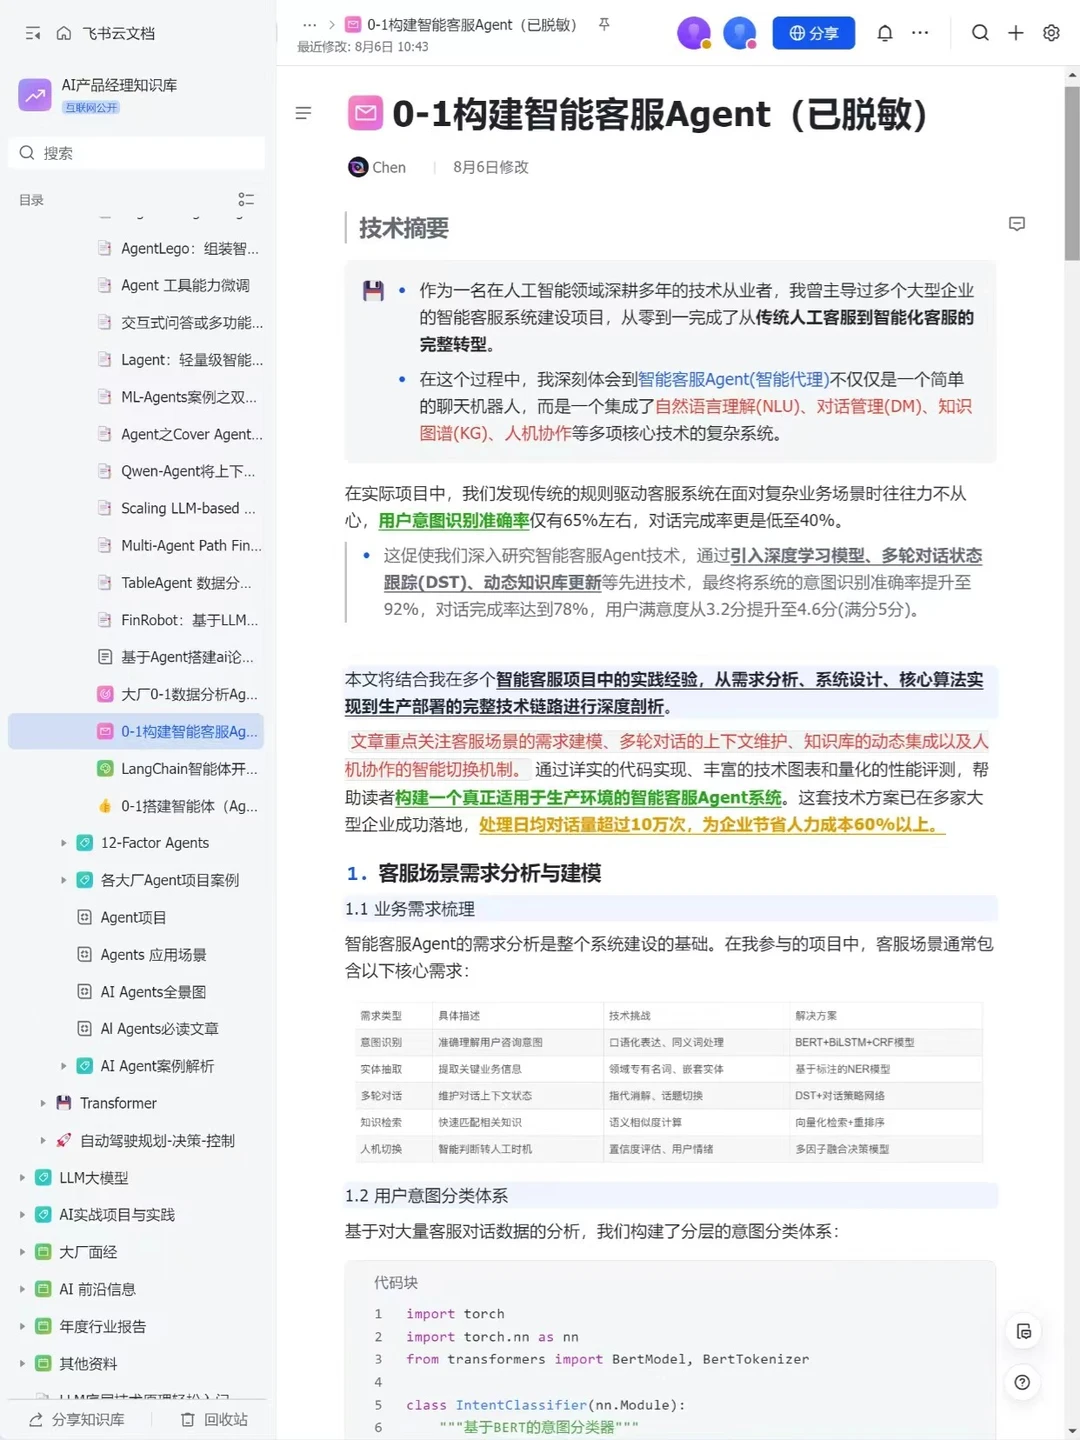Image resolution: width=1080 pixels, height=1440 pixels.
Task: Collapse the sidebar with the collapse icon
Action: (33, 32)
